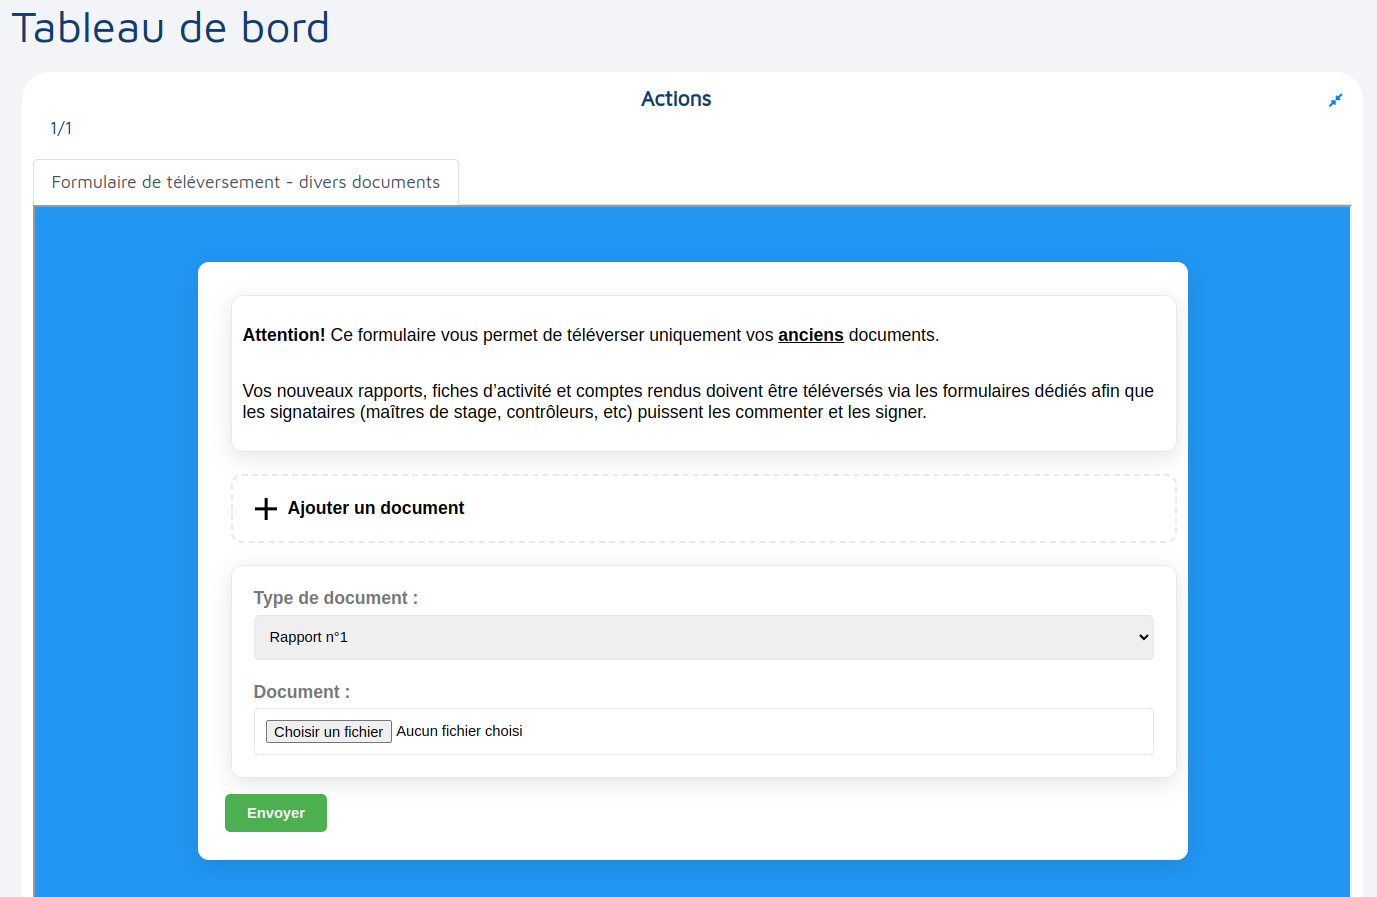Select the Rapport n°1 value text
The image size is (1377, 897).
click(309, 638)
